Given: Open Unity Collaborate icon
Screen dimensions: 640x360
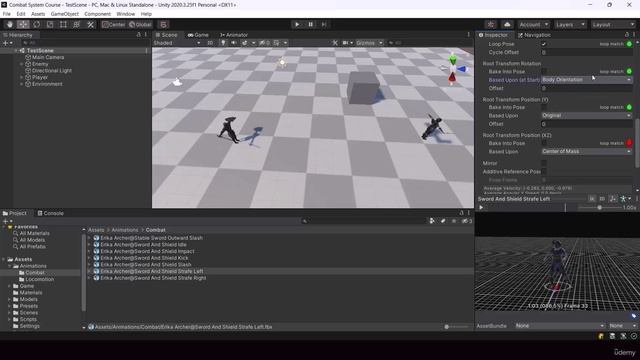Looking at the screenshot, I should click(491, 24).
